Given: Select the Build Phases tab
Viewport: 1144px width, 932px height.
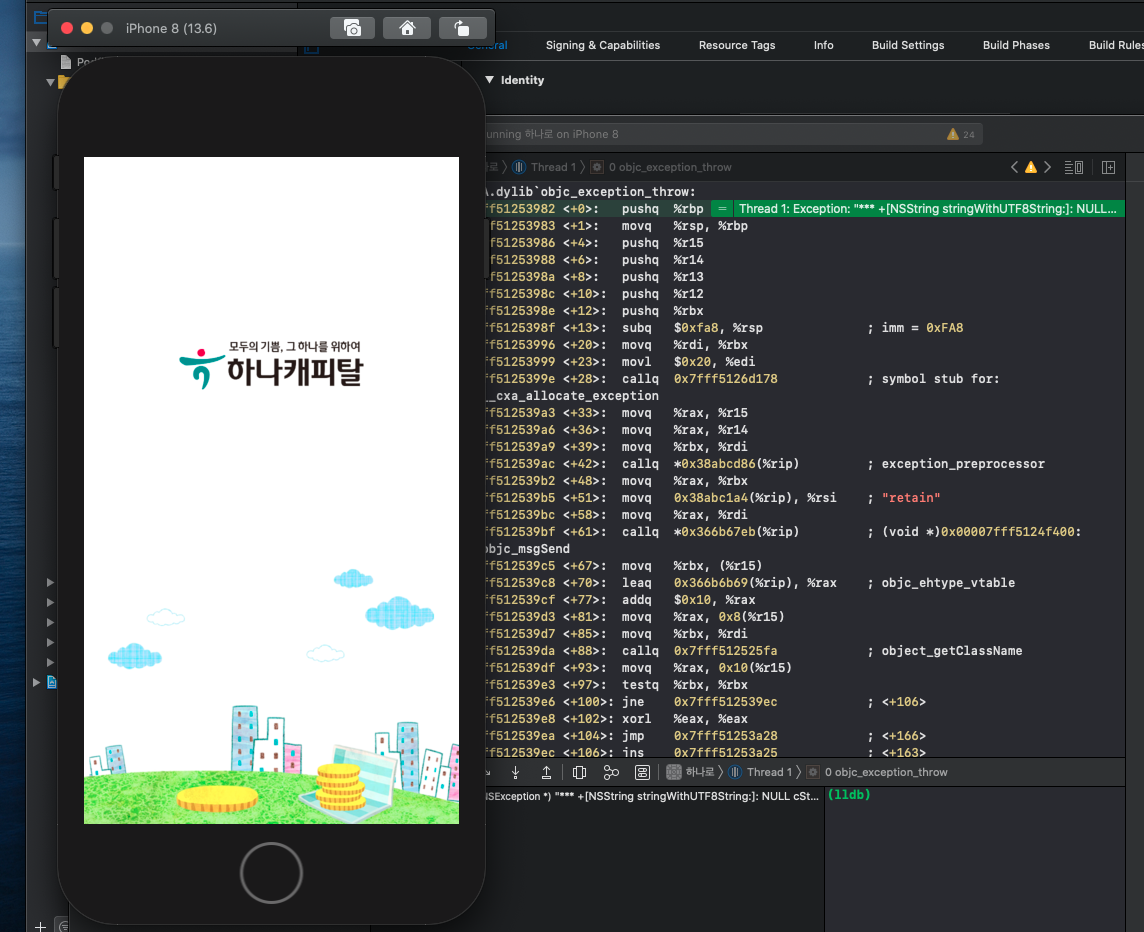Looking at the screenshot, I should [1016, 45].
